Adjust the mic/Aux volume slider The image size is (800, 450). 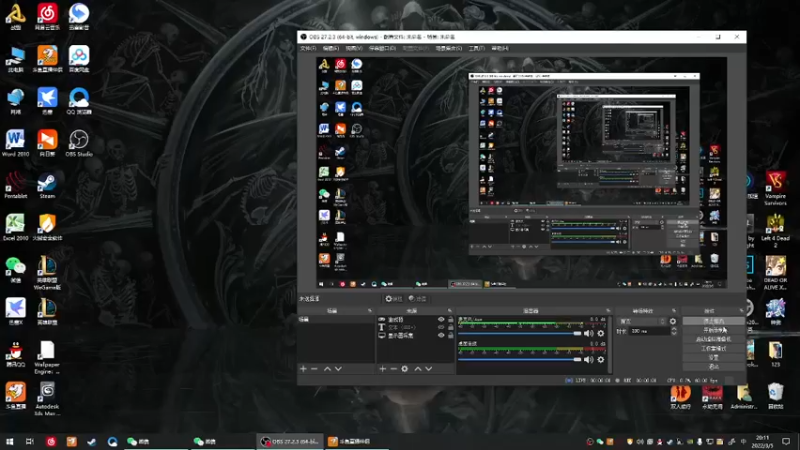pyautogui.click(x=519, y=333)
